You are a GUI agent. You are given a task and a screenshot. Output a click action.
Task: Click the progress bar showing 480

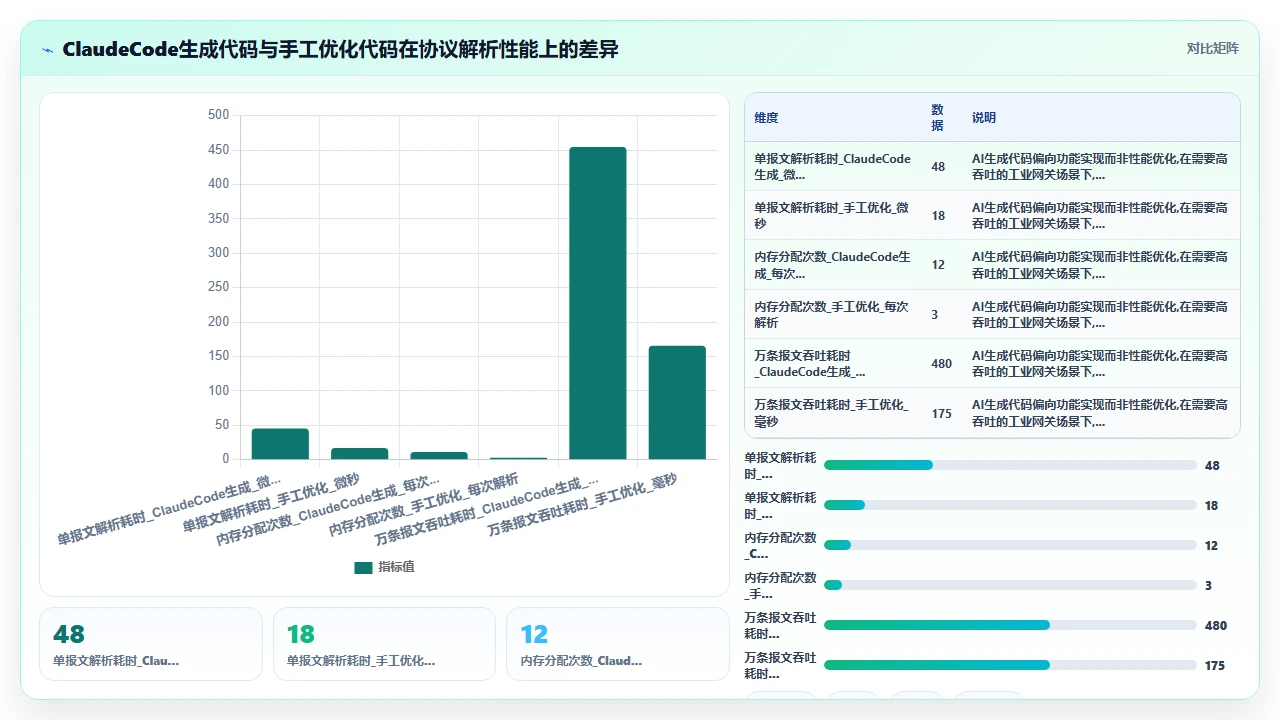1010,625
